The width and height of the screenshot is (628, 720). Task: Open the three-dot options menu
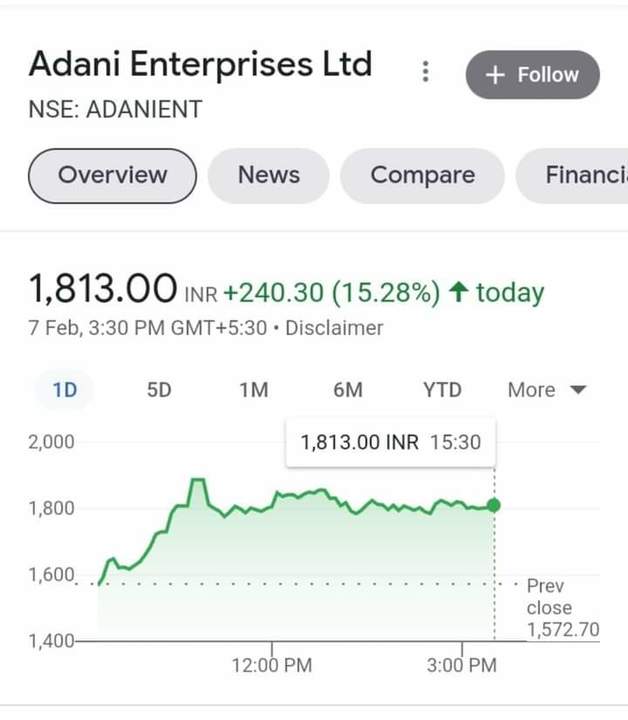426,72
